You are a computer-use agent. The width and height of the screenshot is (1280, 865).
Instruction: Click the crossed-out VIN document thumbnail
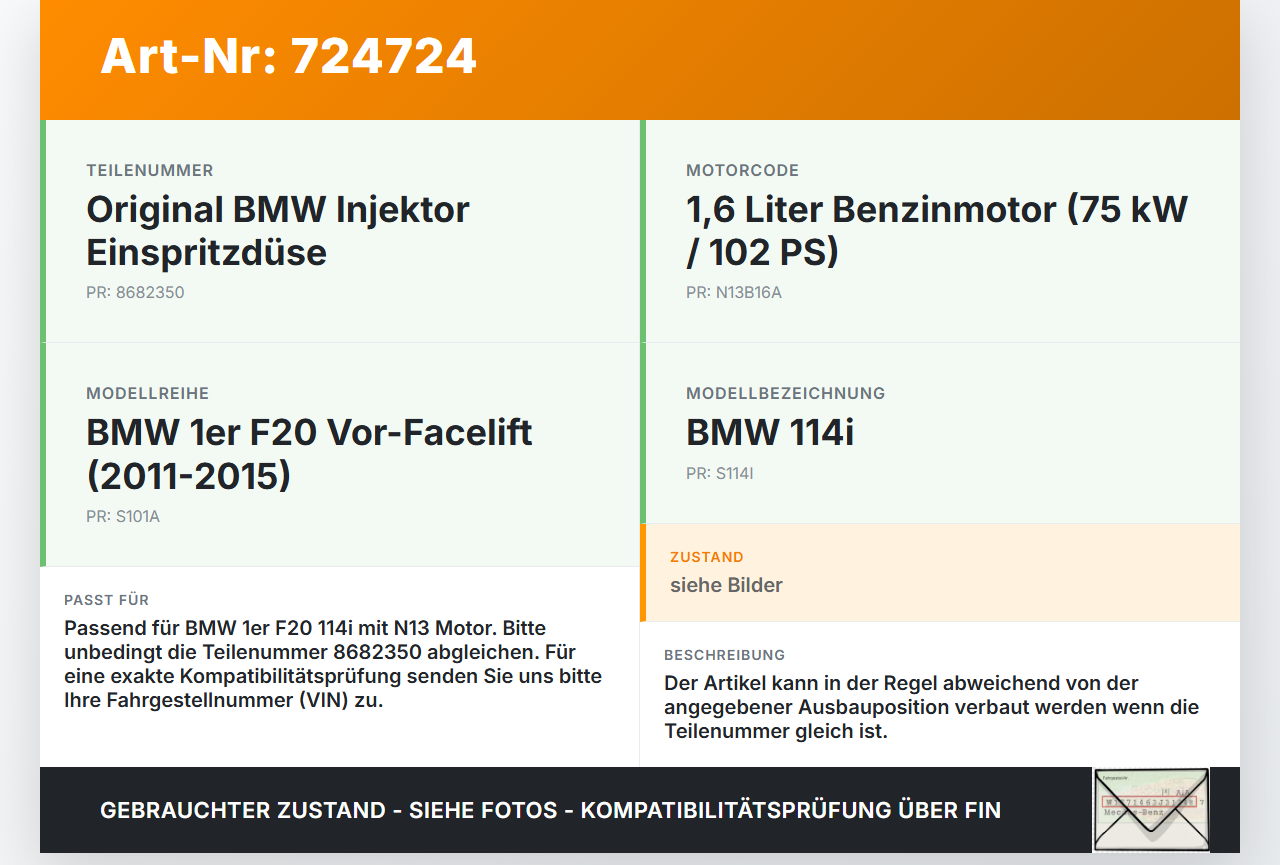tap(1151, 810)
